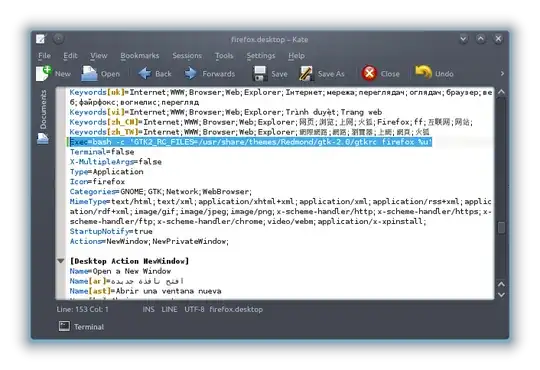Click the MimeType=text/html line
Viewport: 540px width, 370px height.
click(280, 211)
